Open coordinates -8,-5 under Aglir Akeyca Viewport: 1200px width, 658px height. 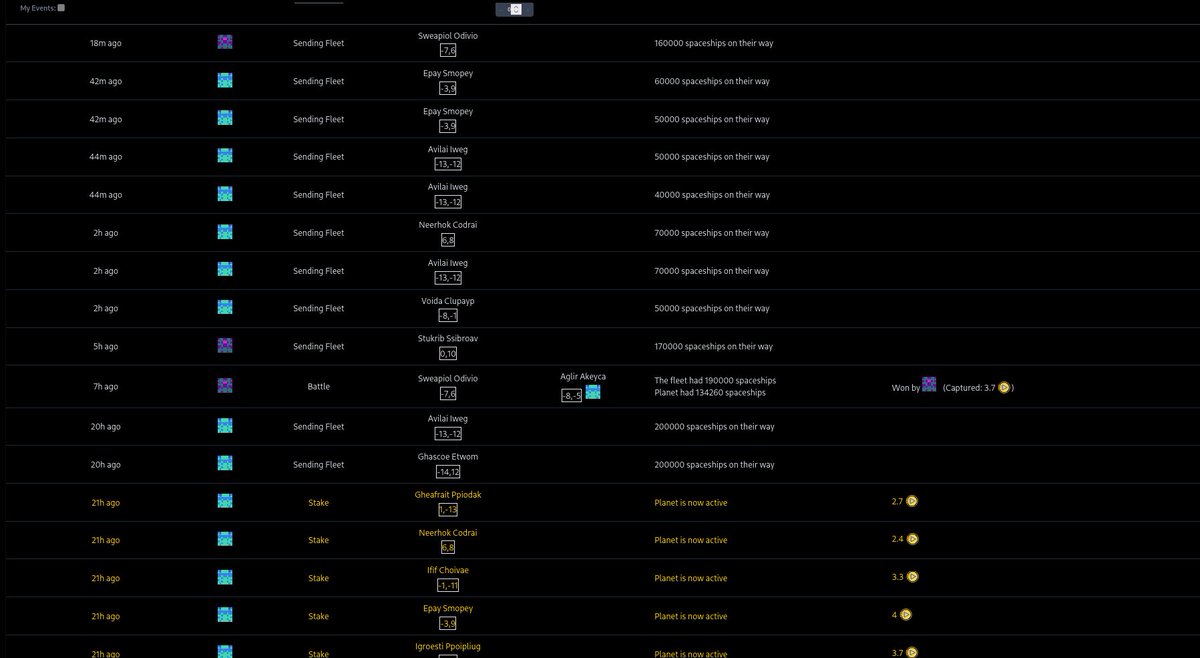(x=571, y=395)
